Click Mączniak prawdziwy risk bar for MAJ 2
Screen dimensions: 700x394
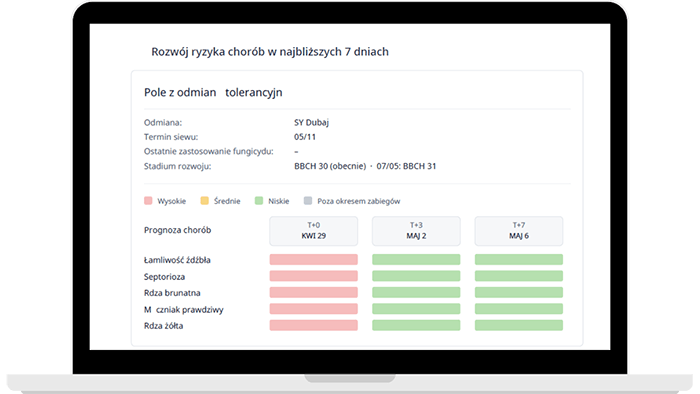click(416, 309)
